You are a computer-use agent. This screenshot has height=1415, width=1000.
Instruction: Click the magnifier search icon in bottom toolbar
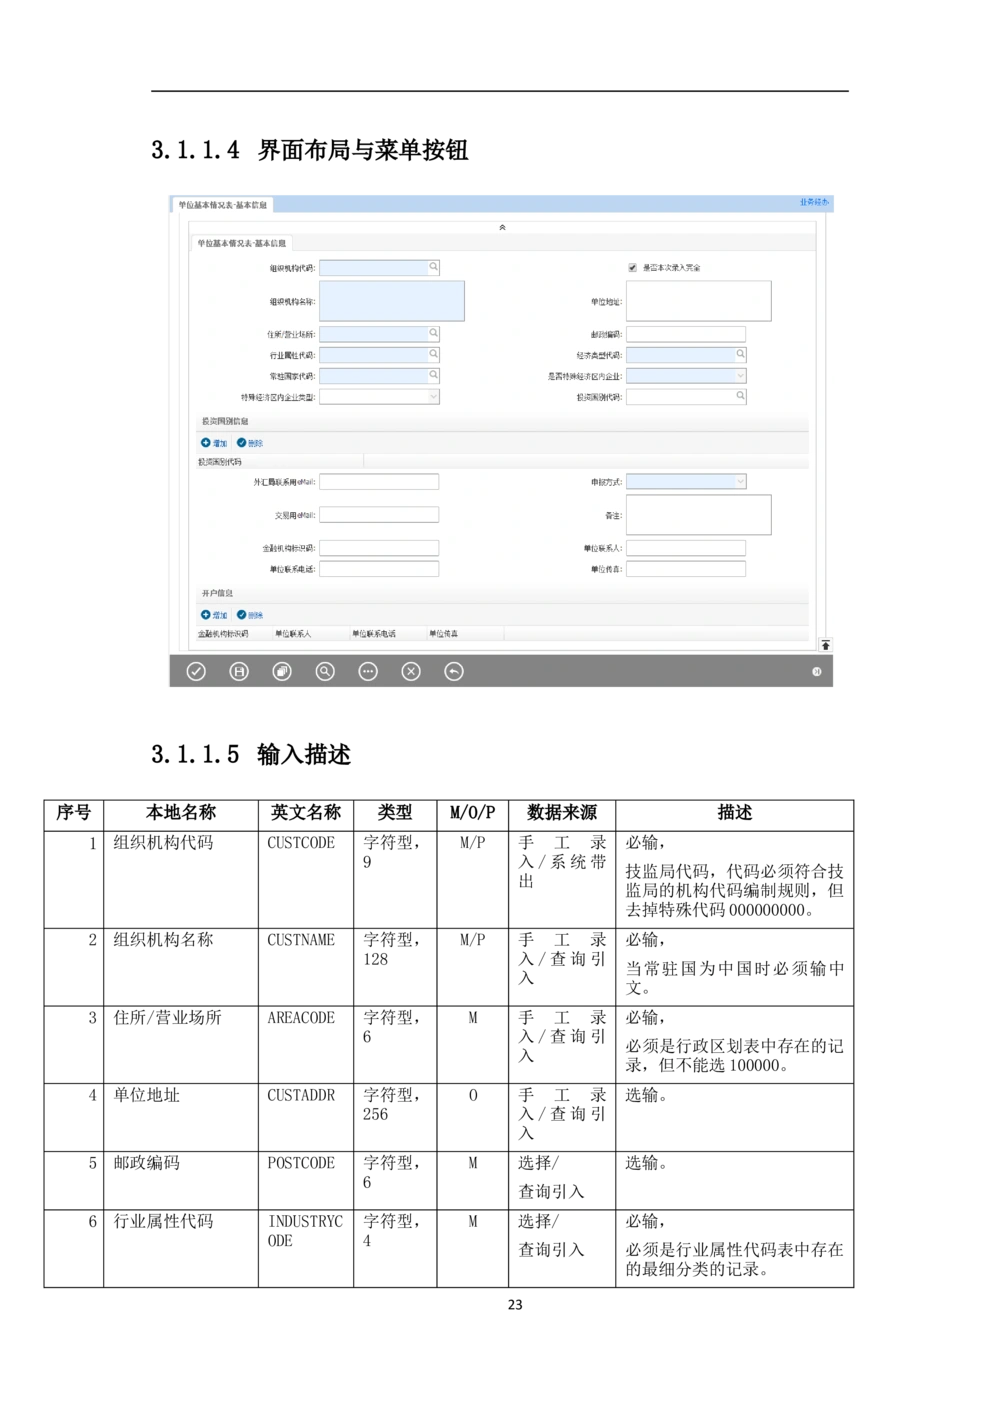tap(325, 671)
